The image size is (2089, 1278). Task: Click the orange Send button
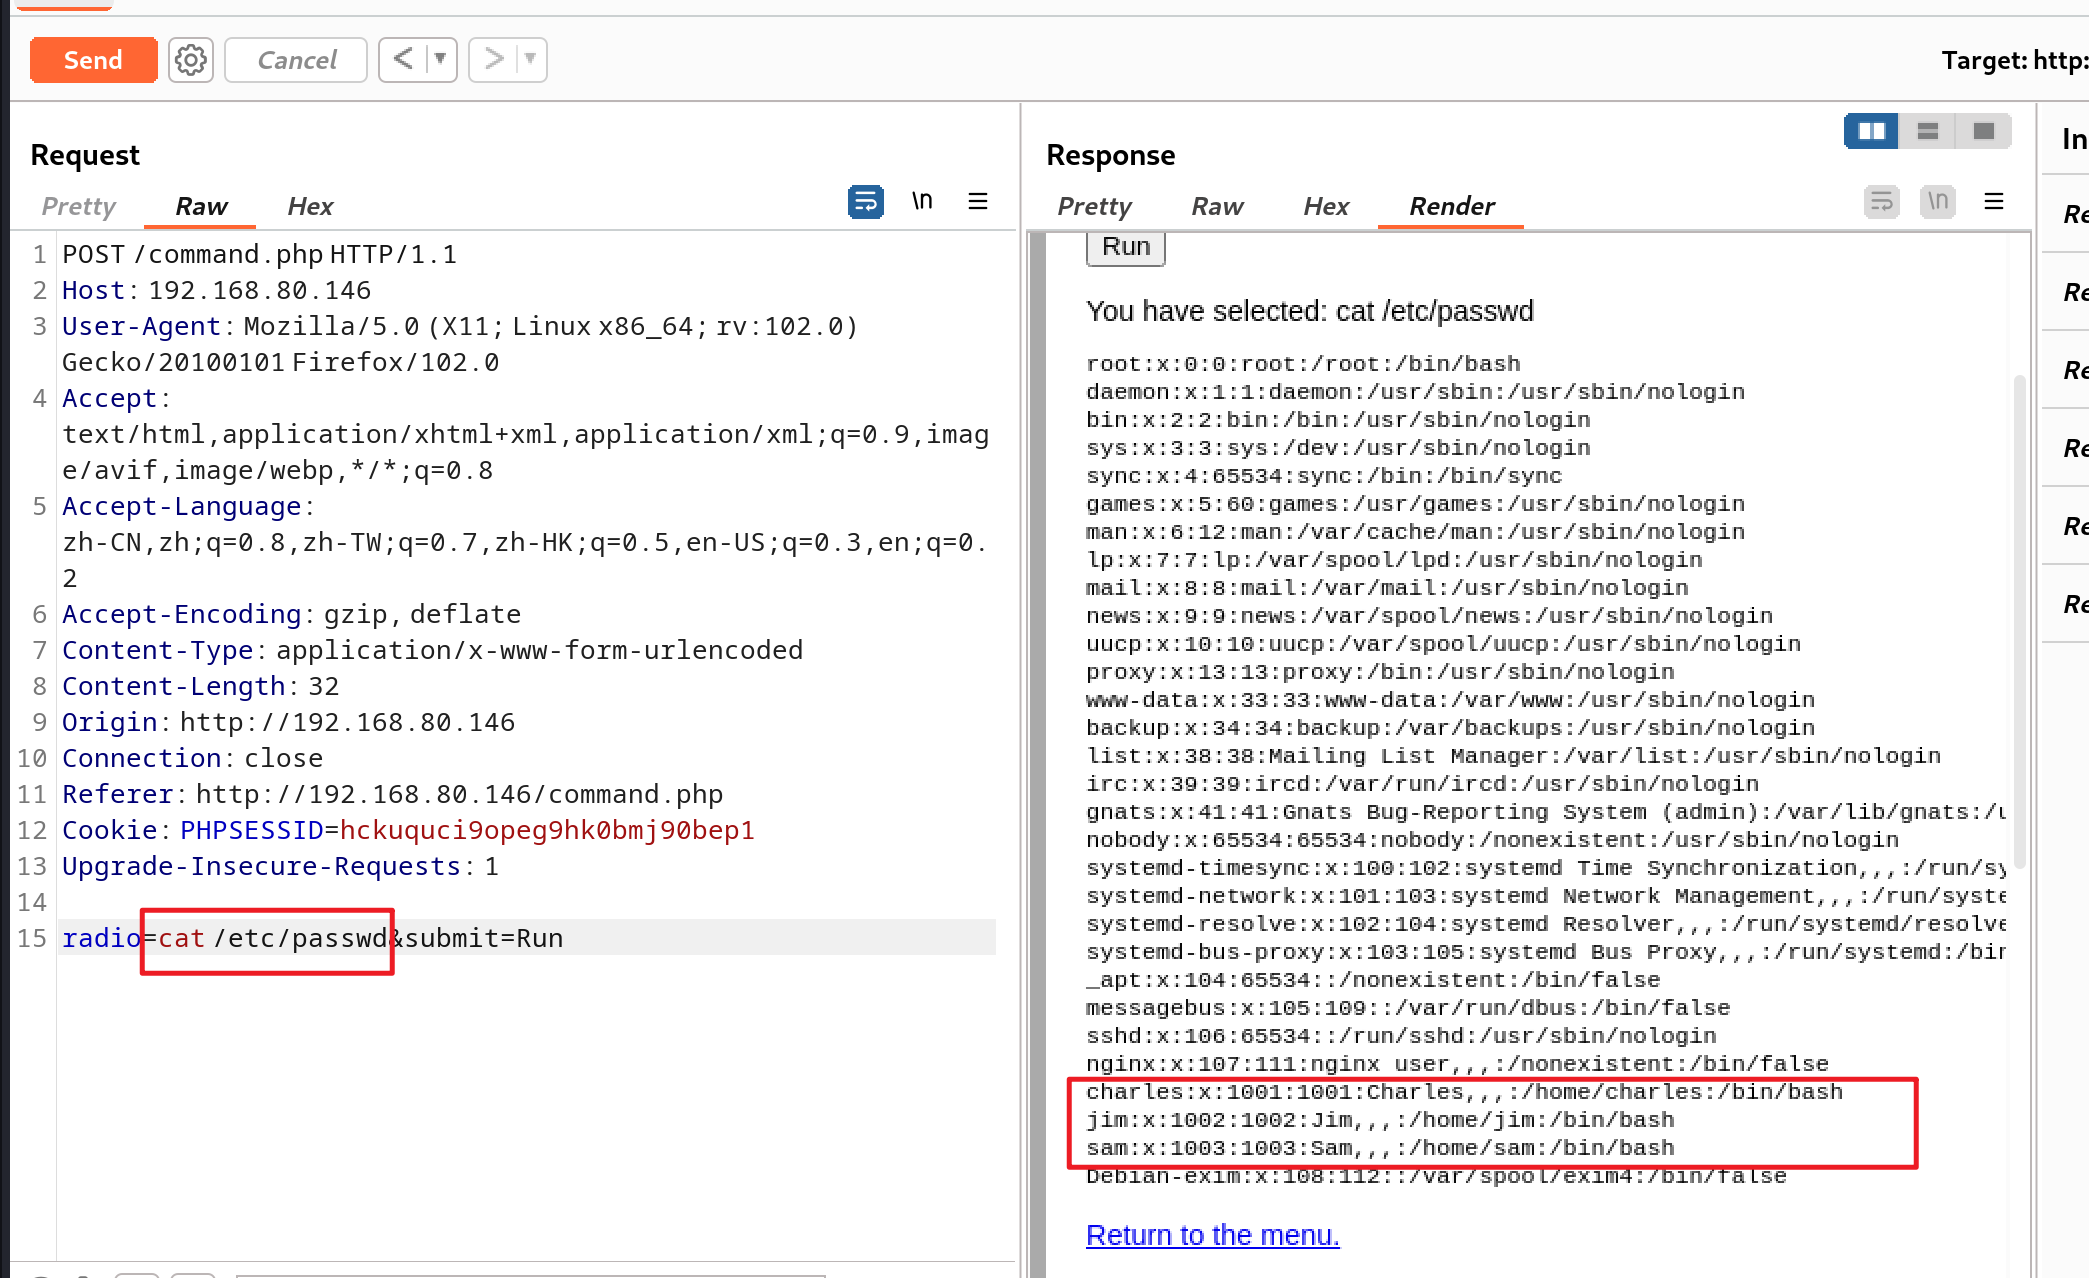click(x=93, y=60)
